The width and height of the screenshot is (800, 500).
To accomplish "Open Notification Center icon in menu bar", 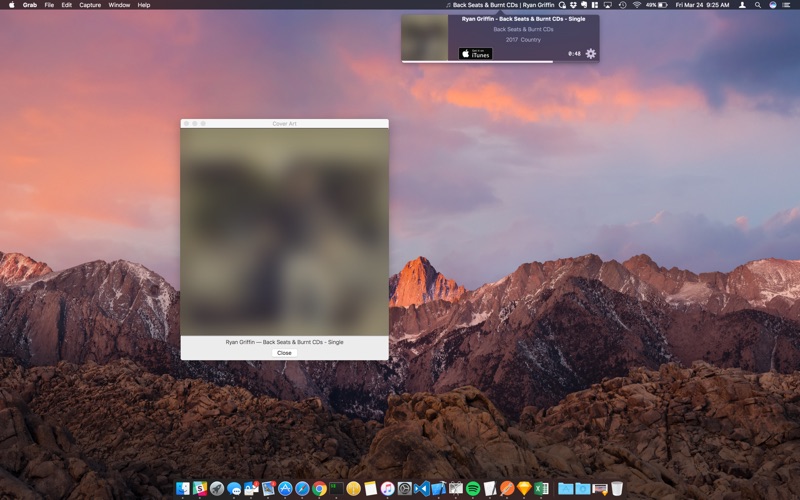I will (786, 5).
